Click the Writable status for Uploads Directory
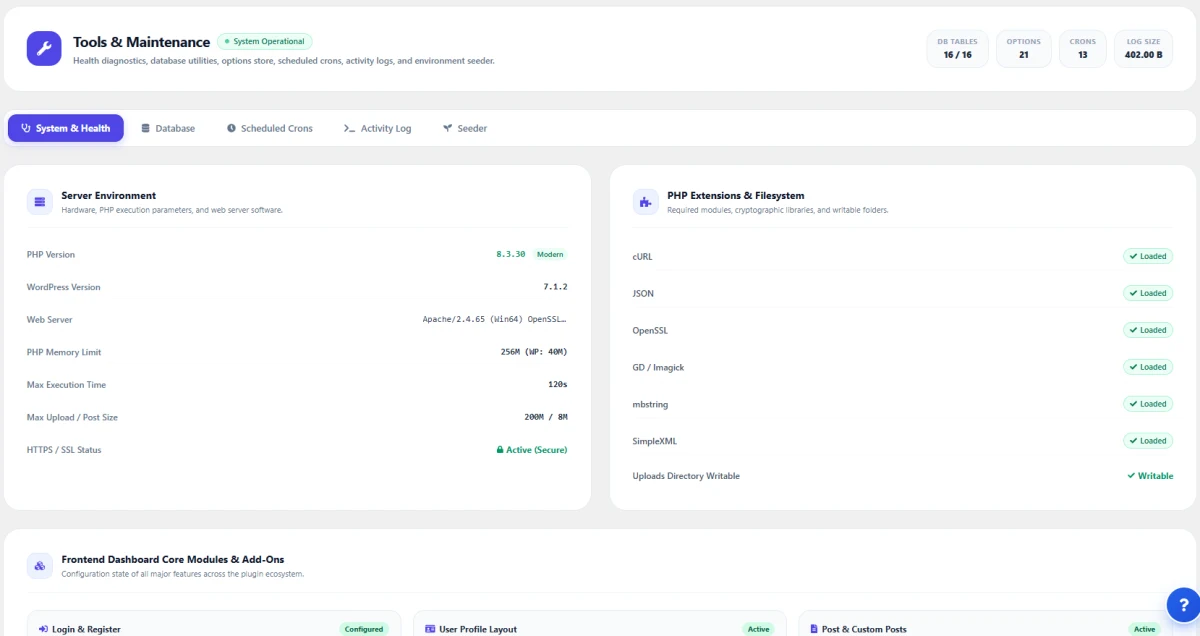Screen dimensions: 1200x636 click(x=1150, y=476)
